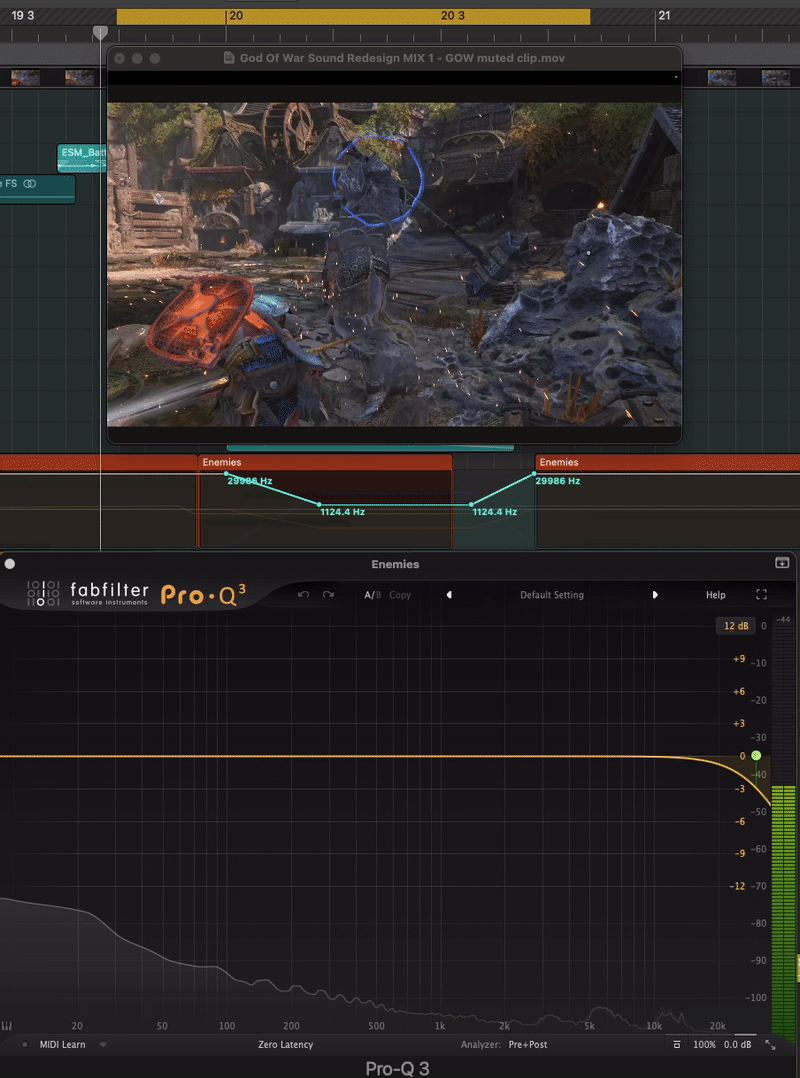The height and width of the screenshot is (1078, 800).
Task: Click the fabfilter logo icon
Action: 43,593
